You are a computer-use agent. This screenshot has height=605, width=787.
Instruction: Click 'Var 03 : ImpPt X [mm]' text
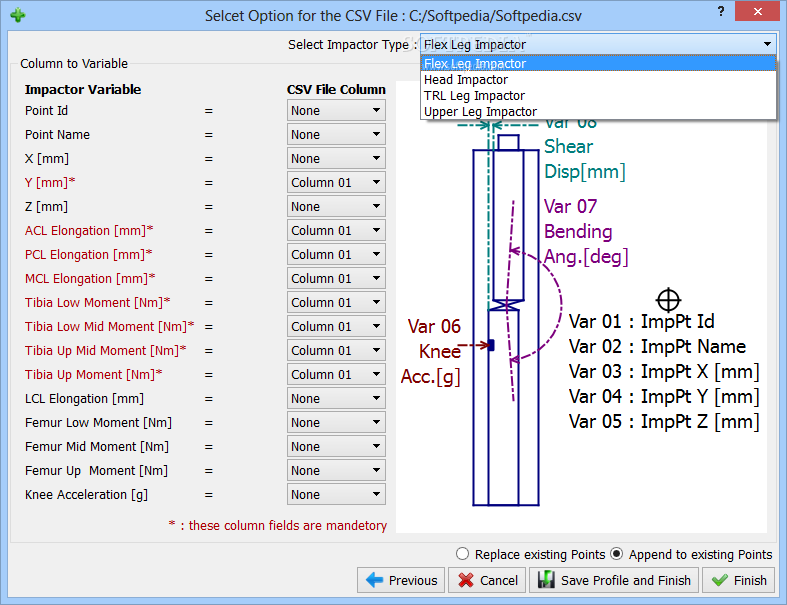click(x=664, y=372)
